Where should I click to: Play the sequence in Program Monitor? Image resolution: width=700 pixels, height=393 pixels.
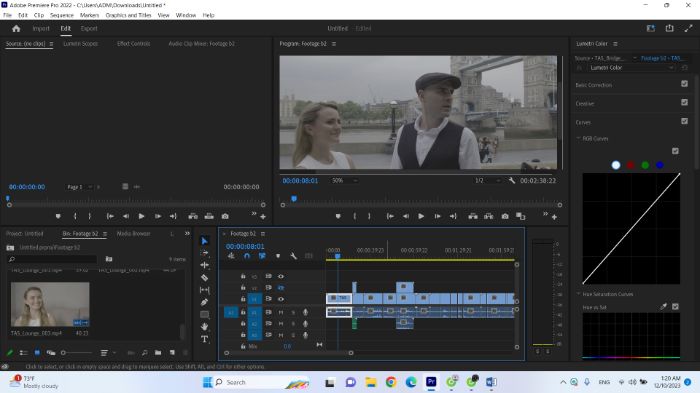[421, 216]
